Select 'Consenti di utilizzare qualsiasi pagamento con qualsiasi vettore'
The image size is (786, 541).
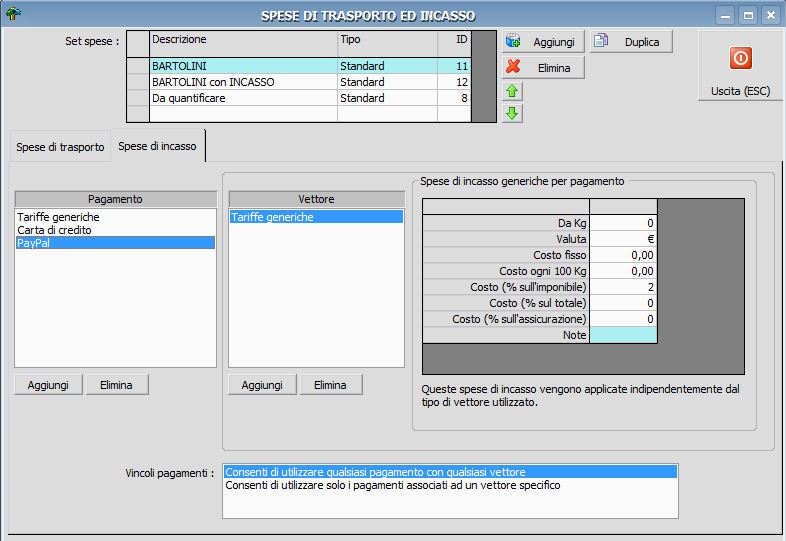[450, 472]
